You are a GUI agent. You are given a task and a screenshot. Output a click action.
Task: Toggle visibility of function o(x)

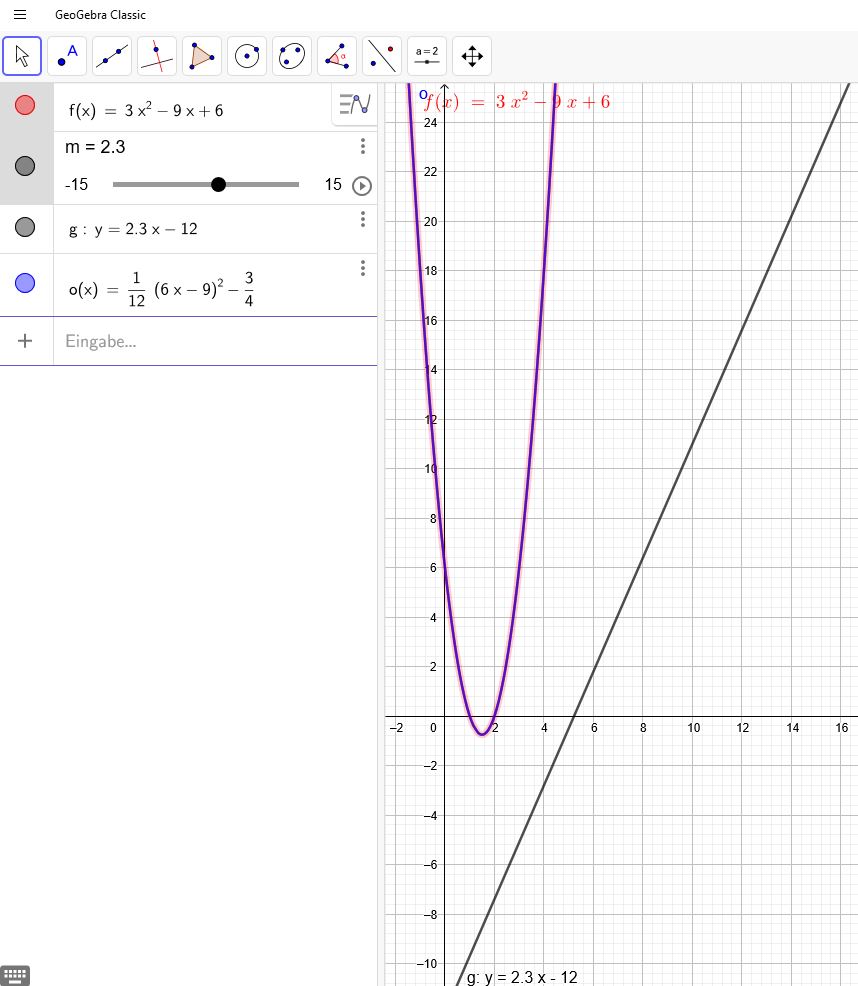25,283
